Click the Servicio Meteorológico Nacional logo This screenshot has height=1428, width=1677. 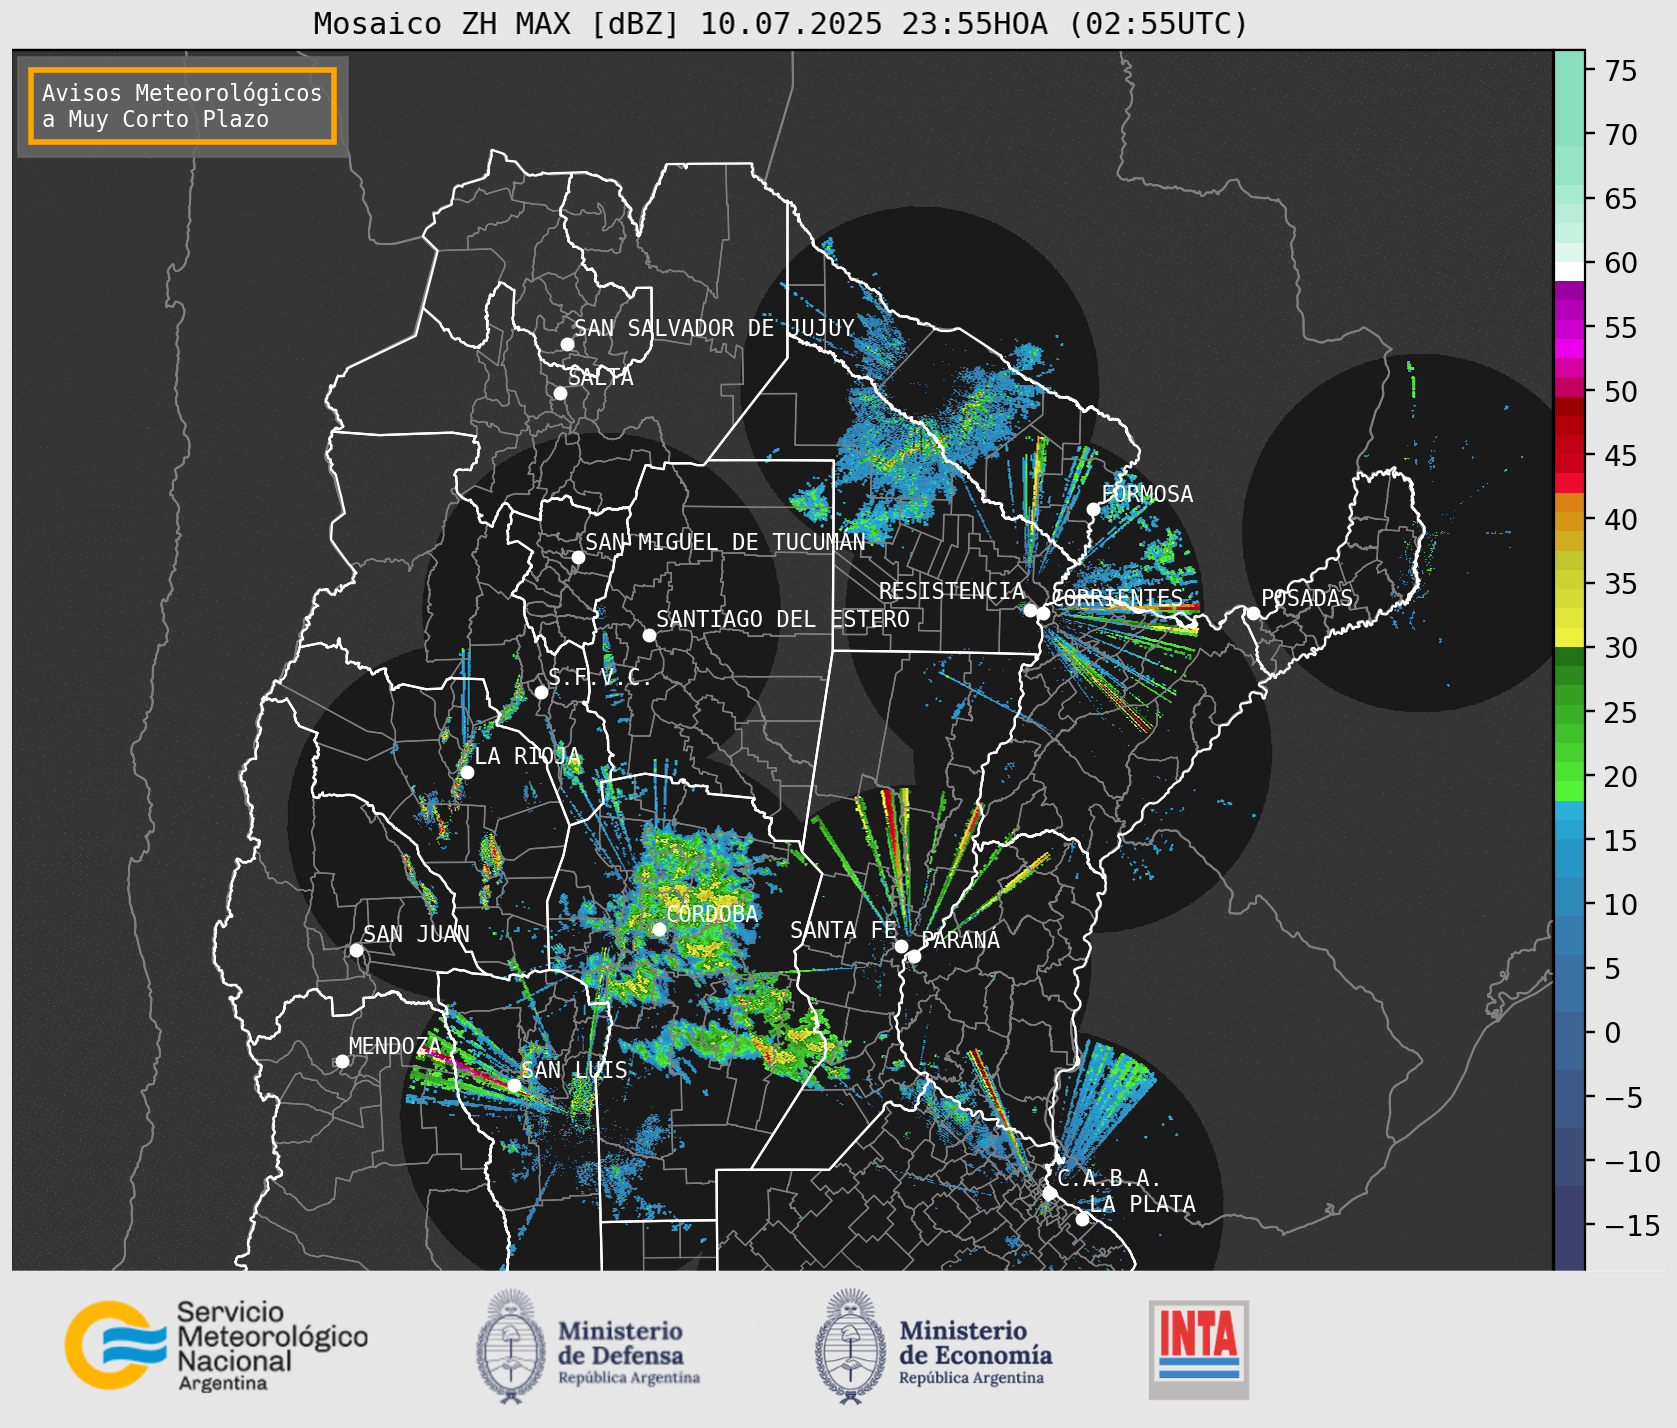click(x=216, y=1345)
